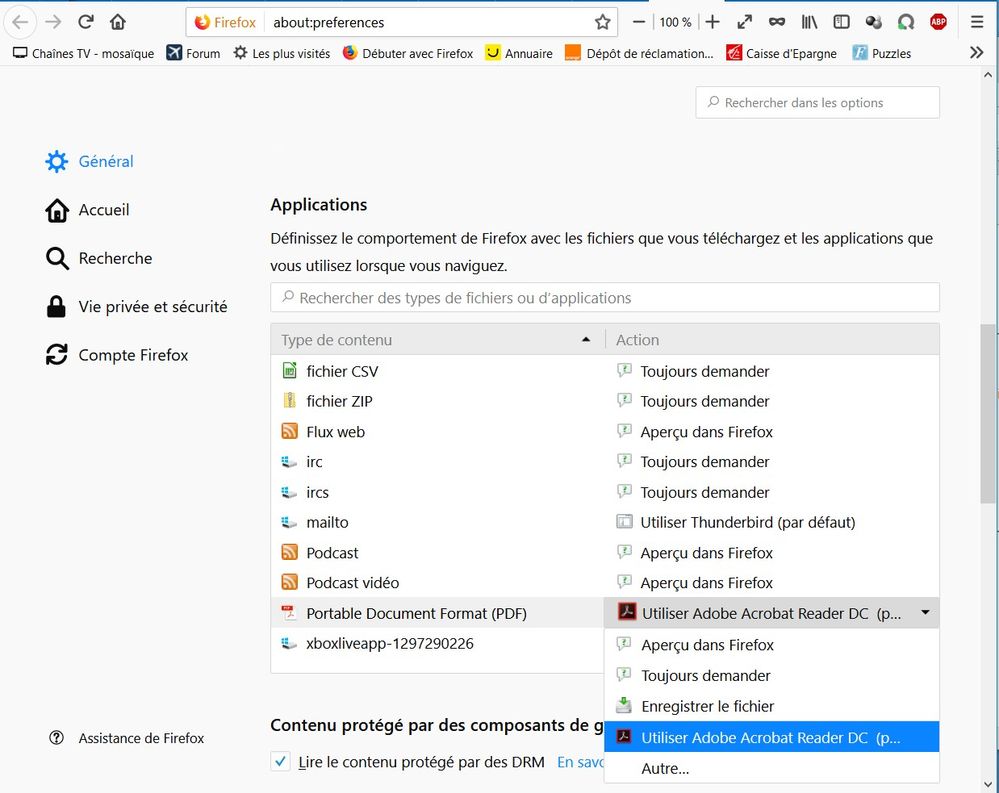Open 'Vie privée et sécurité' settings section
Image resolution: width=999 pixels, height=793 pixels.
(152, 307)
